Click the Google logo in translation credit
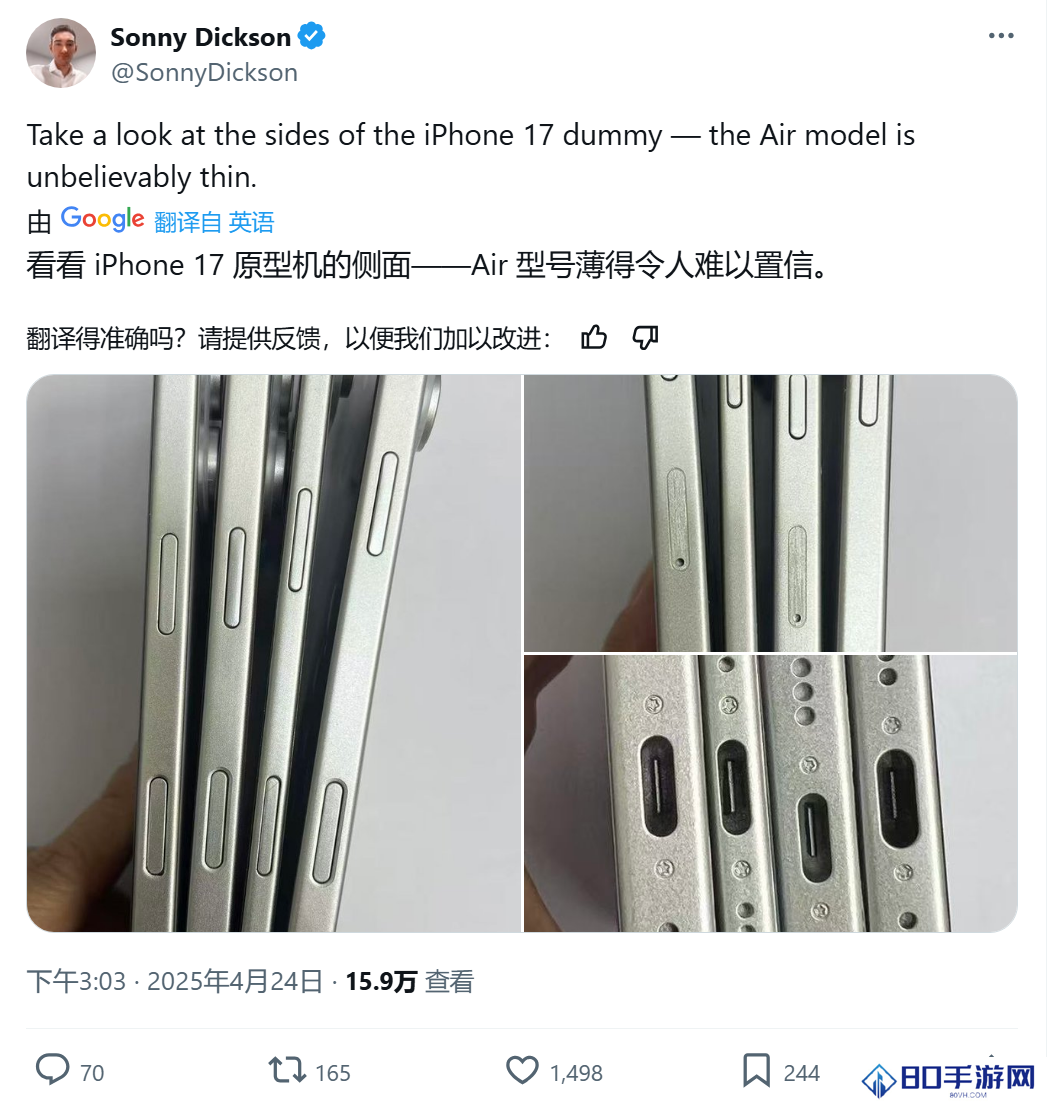This screenshot has width=1048, height=1107. tap(102, 220)
